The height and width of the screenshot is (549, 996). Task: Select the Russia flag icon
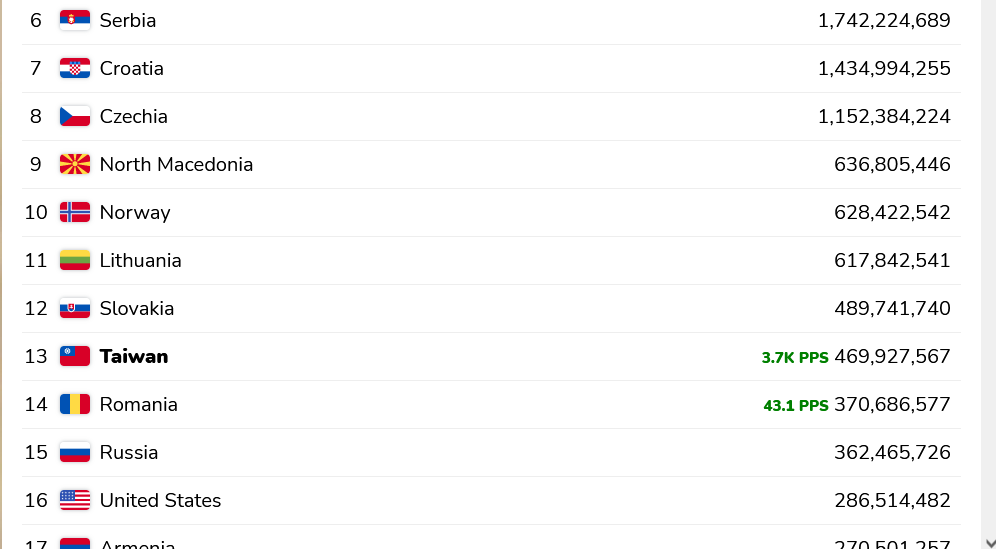point(75,452)
